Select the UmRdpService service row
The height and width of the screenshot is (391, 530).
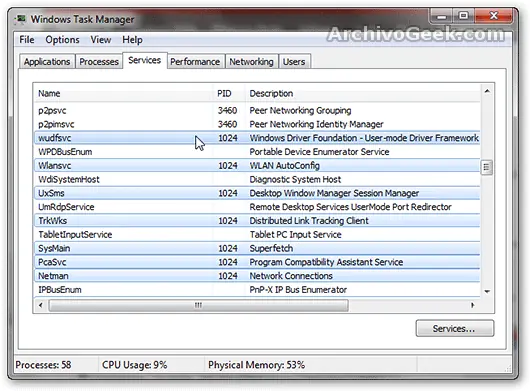[x=257, y=207]
